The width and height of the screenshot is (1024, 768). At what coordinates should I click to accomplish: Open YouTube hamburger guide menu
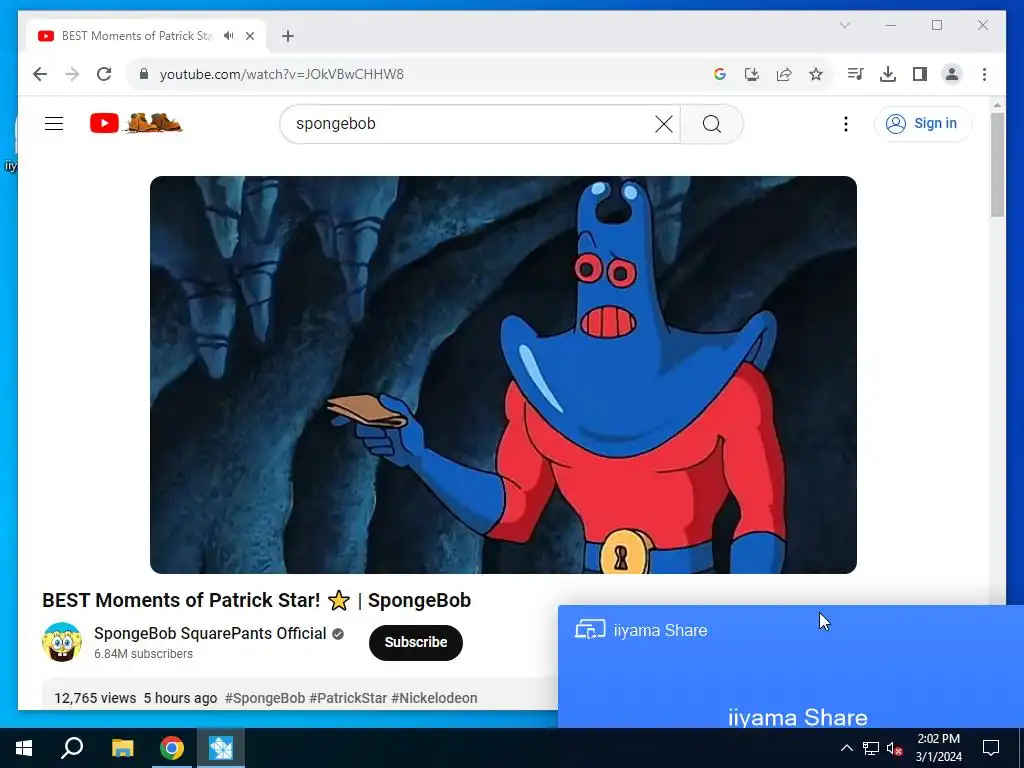[x=54, y=123]
